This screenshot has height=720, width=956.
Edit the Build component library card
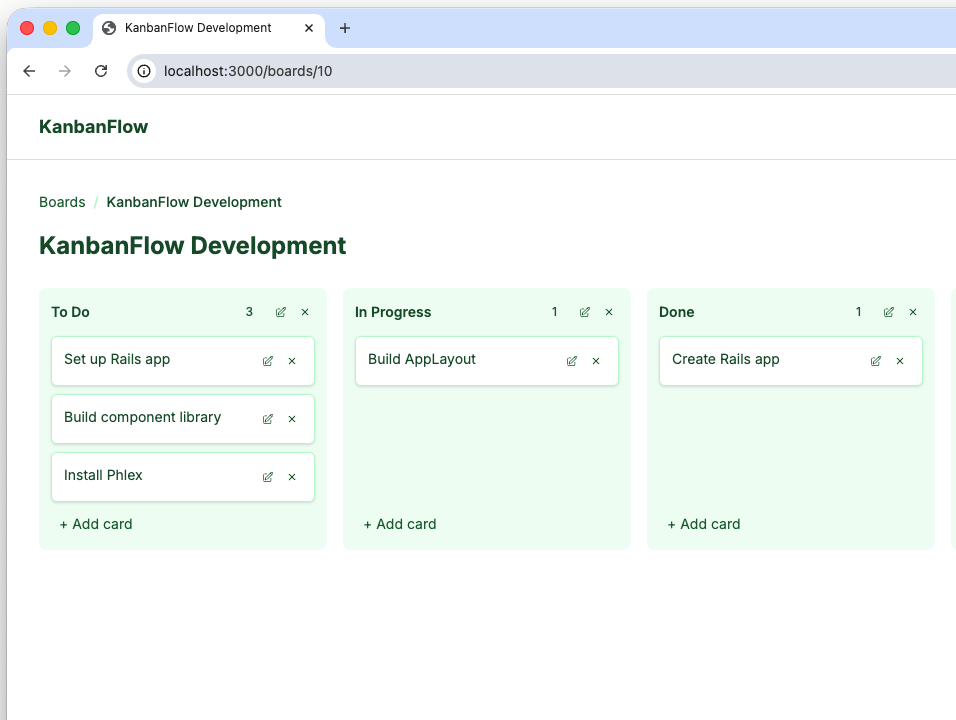point(268,419)
